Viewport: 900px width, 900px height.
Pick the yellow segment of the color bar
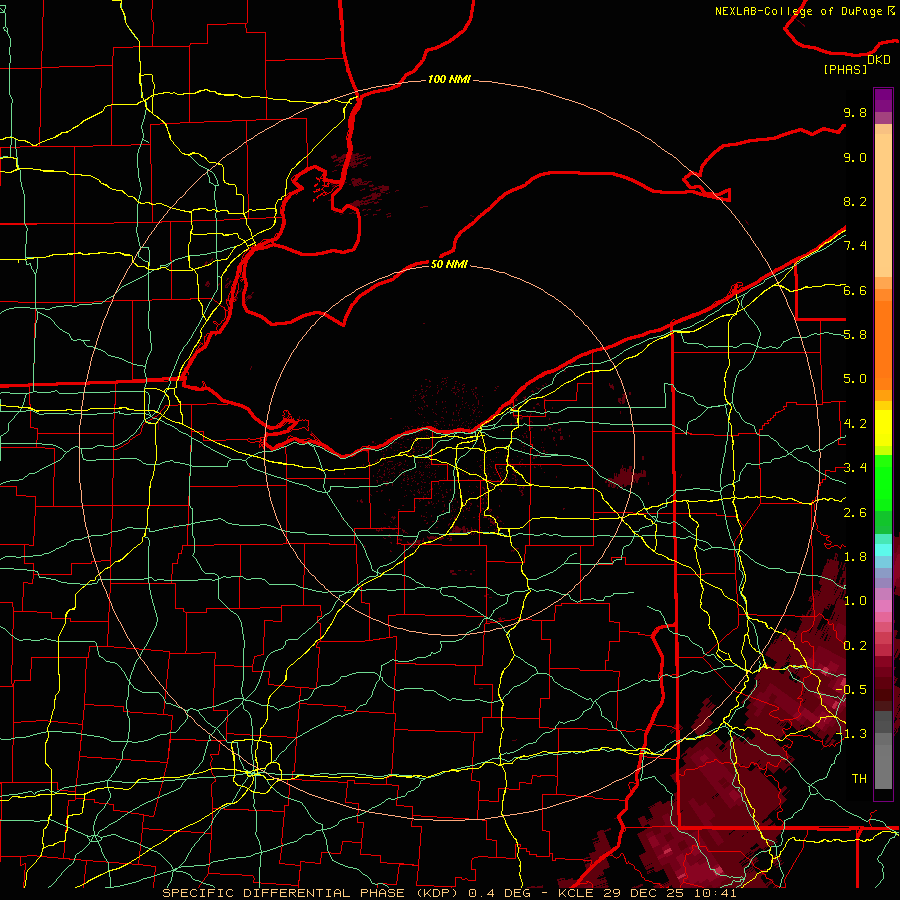pyautogui.click(x=883, y=428)
